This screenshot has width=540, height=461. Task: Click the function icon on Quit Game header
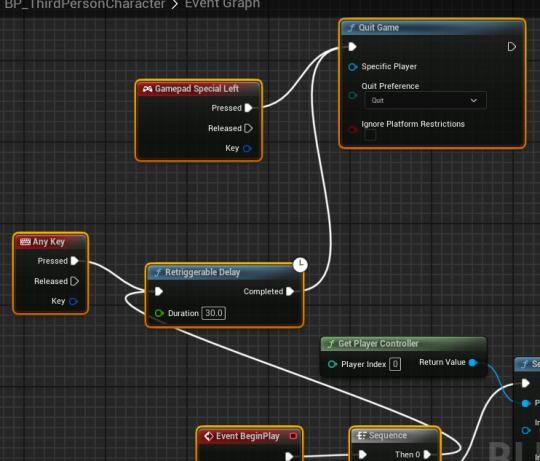point(351,28)
